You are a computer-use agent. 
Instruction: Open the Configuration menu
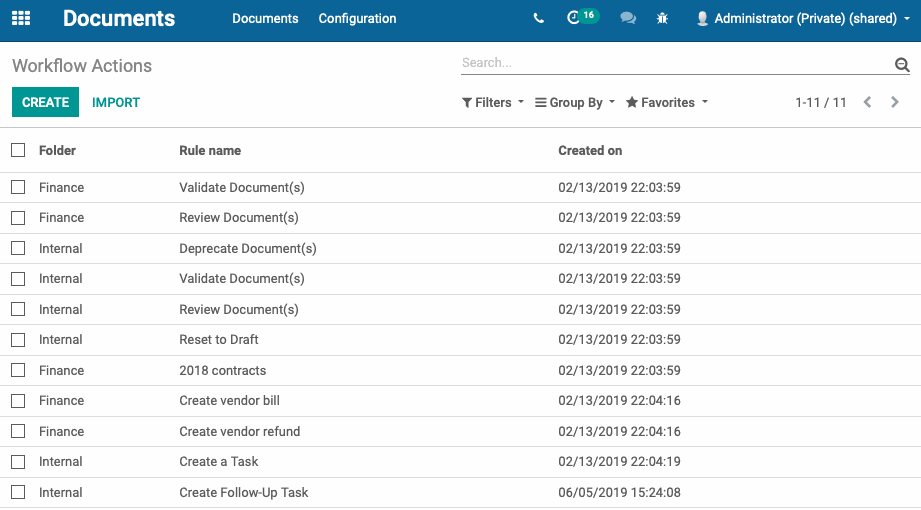click(357, 19)
